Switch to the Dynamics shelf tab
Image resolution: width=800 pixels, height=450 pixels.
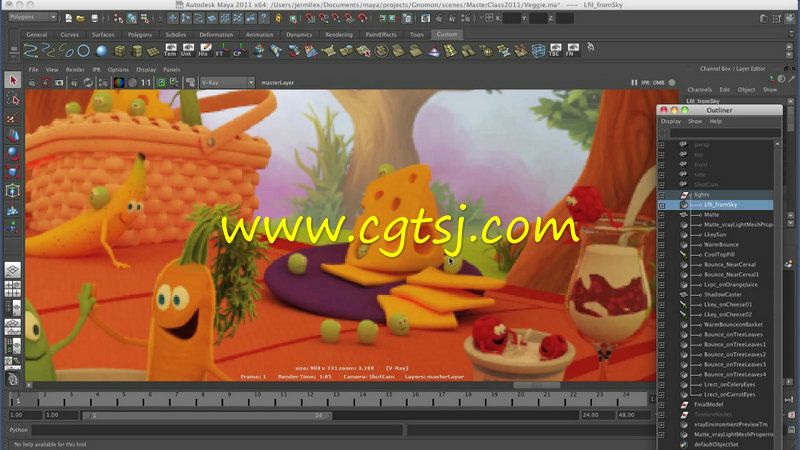[x=299, y=35]
